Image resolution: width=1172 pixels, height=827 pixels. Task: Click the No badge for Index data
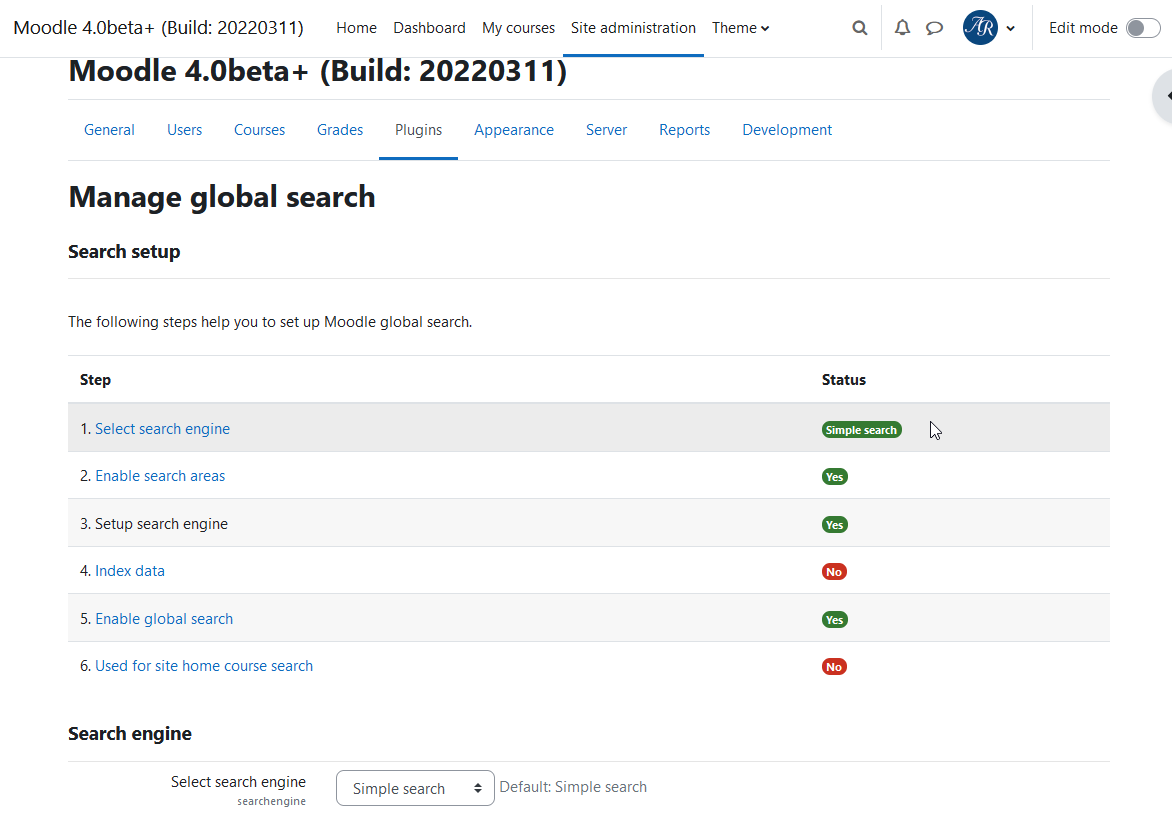(834, 572)
